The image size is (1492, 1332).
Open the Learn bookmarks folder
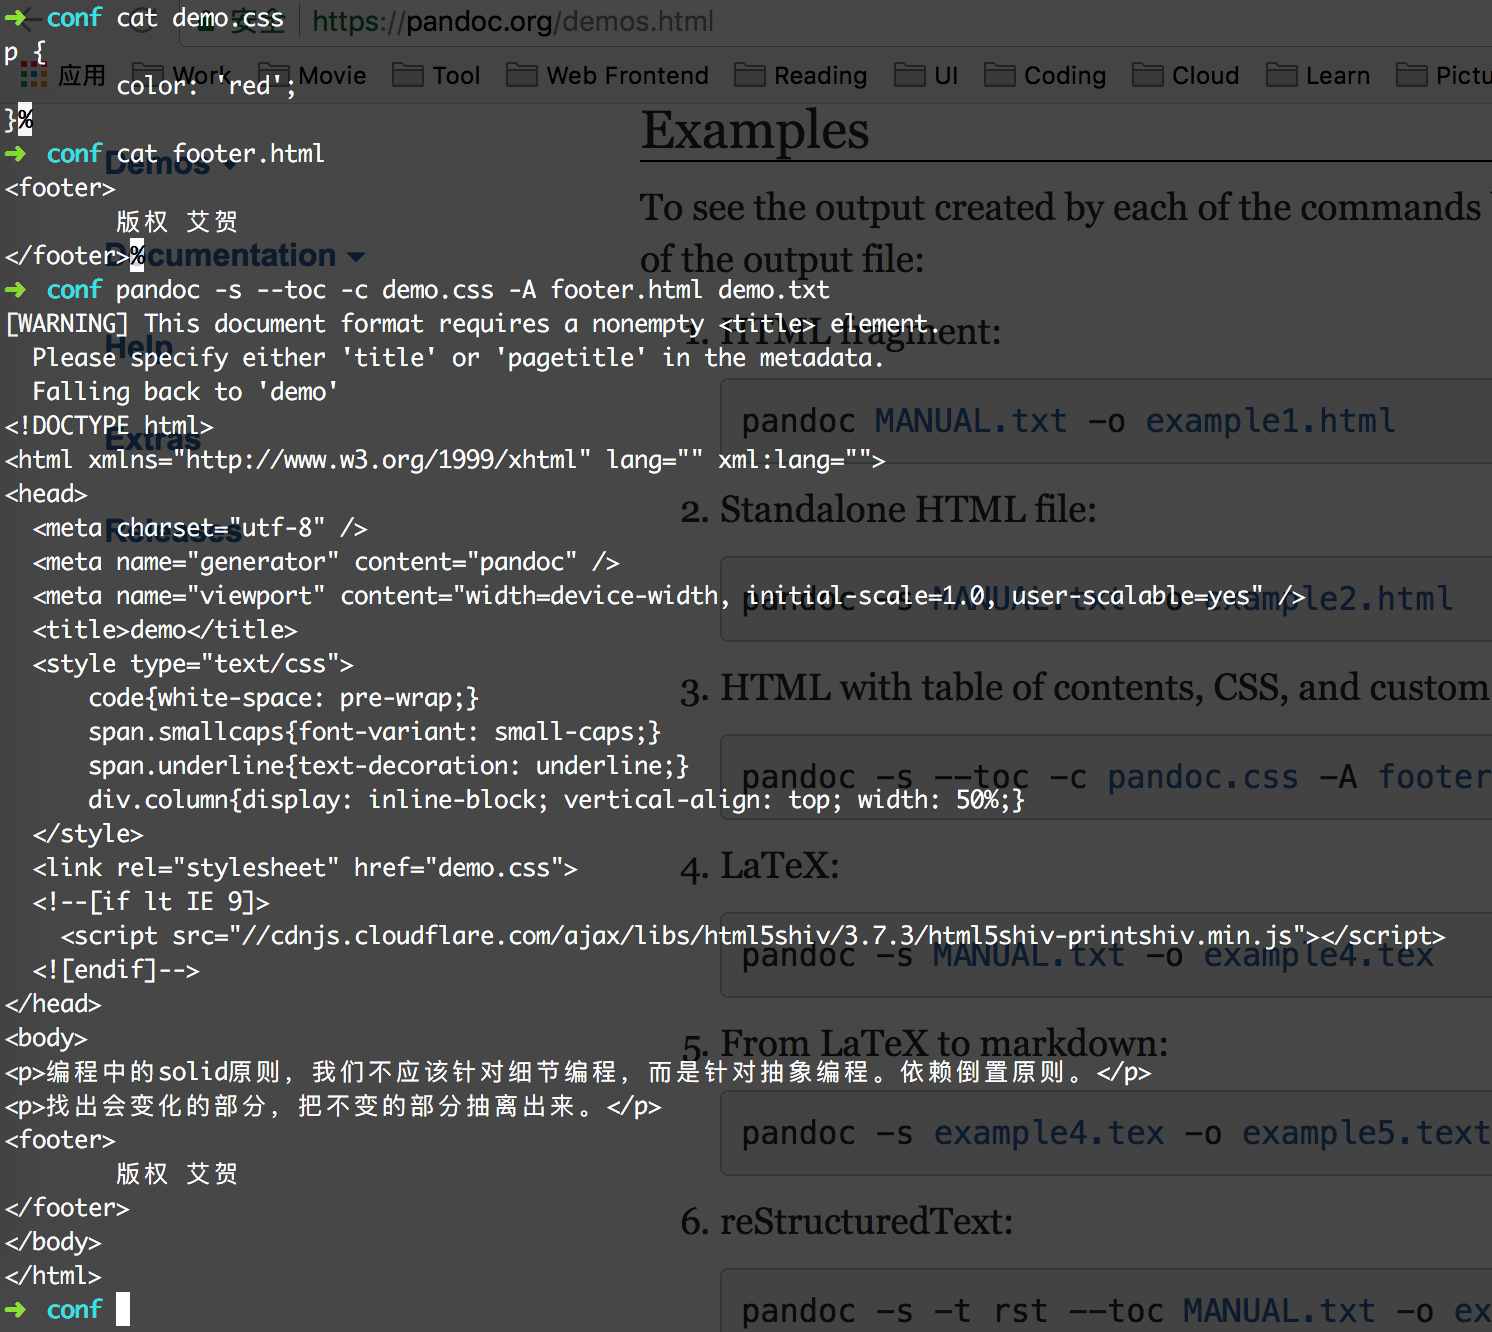(x=1318, y=76)
